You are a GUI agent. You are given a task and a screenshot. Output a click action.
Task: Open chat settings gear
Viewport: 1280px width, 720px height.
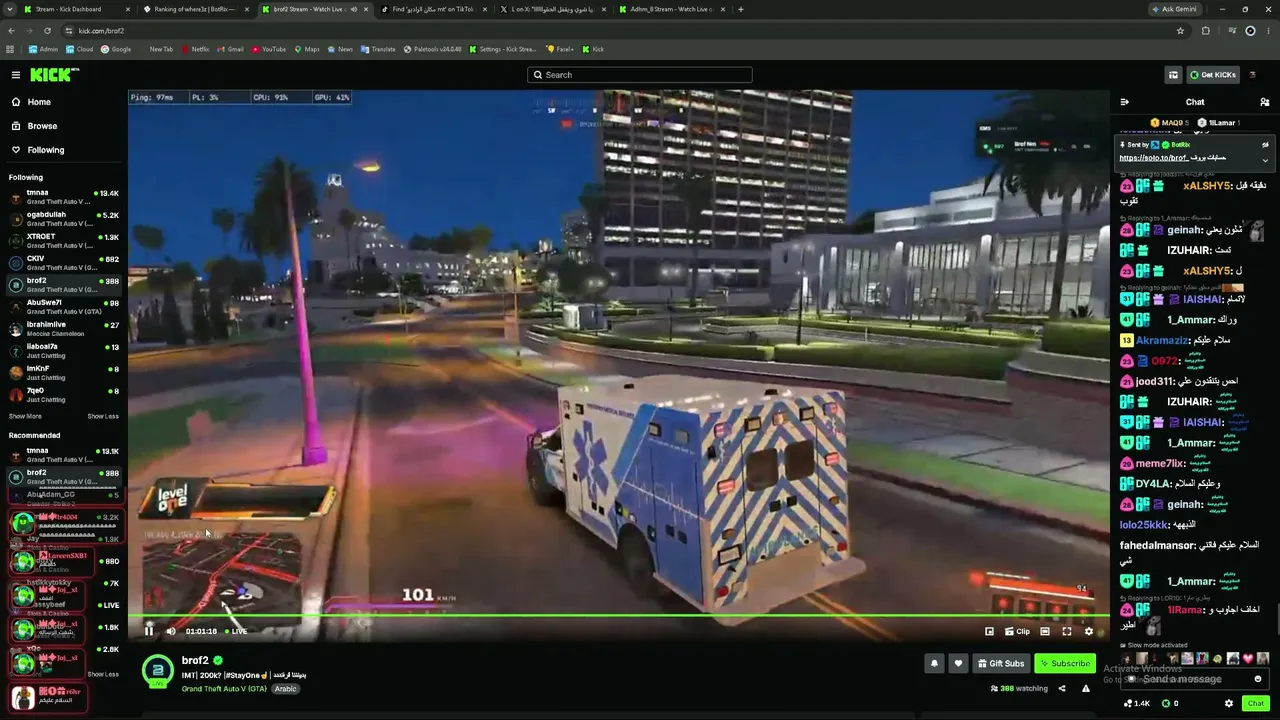1229,704
